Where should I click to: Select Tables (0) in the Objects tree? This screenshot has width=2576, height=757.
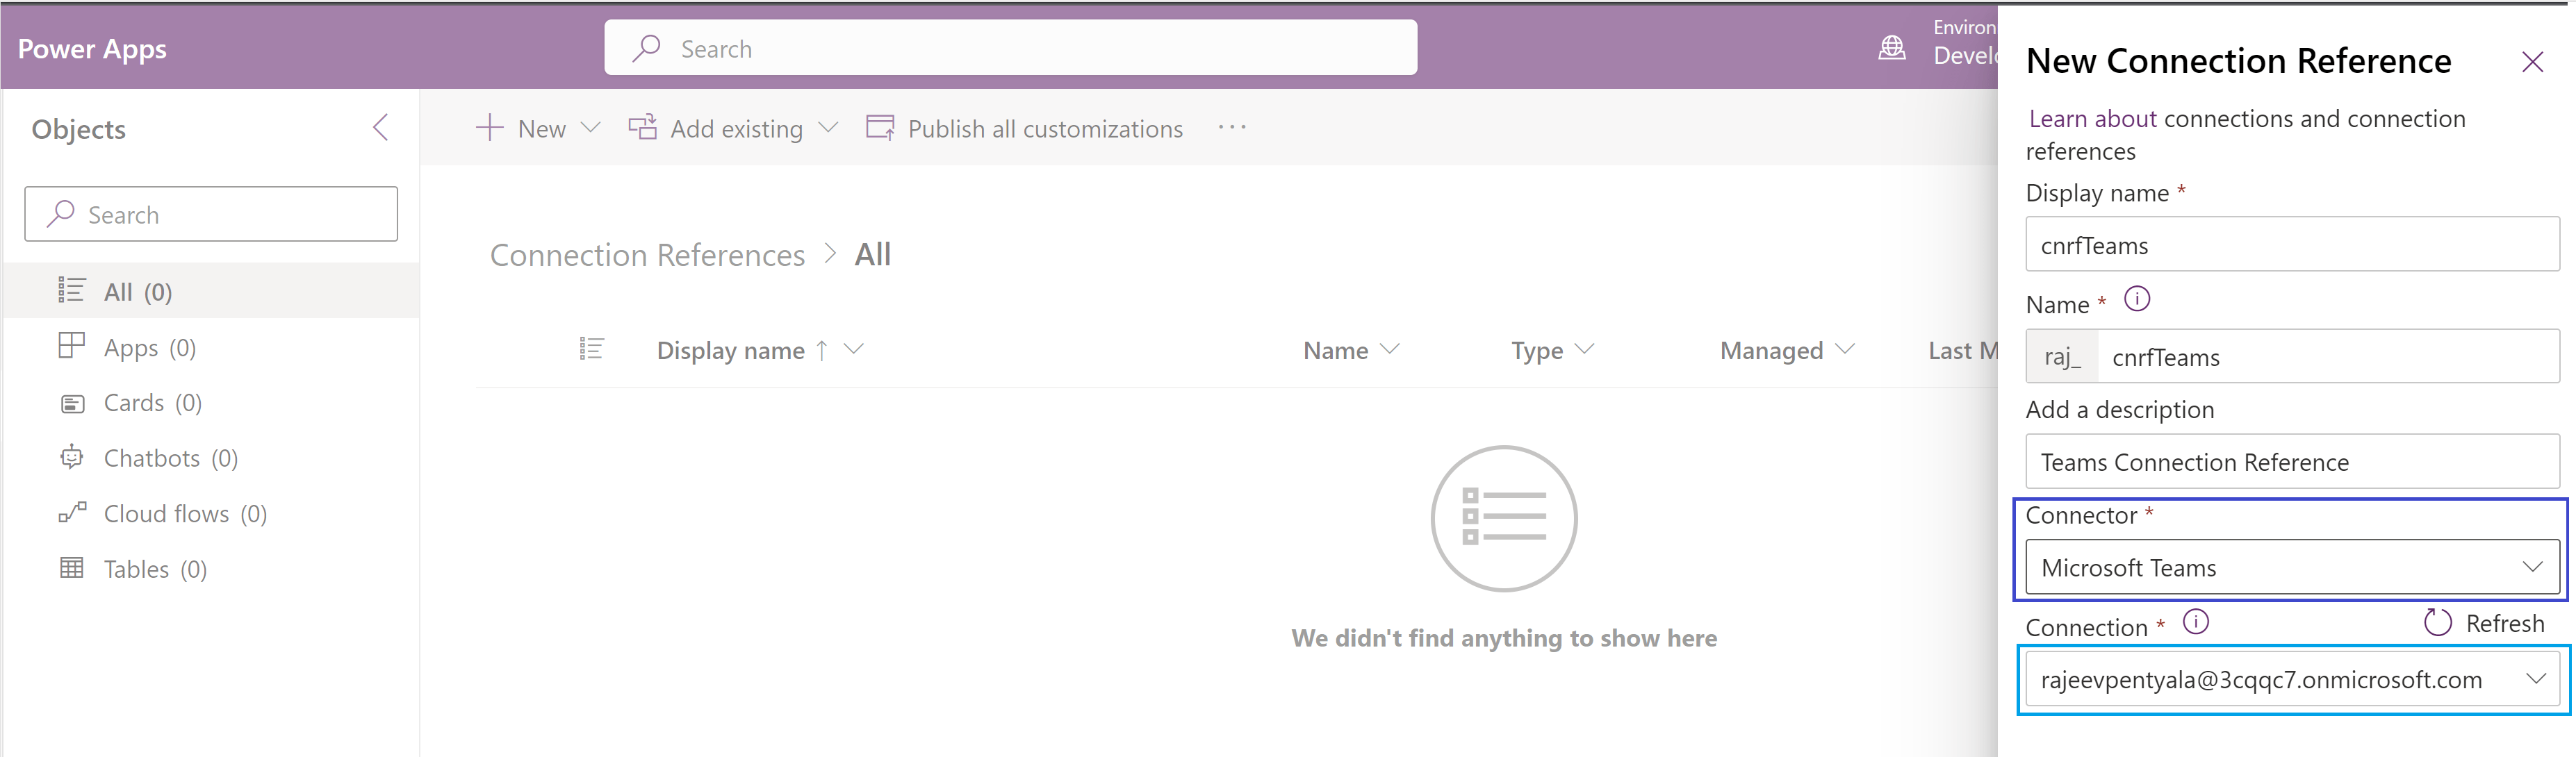pyautogui.click(x=211, y=569)
